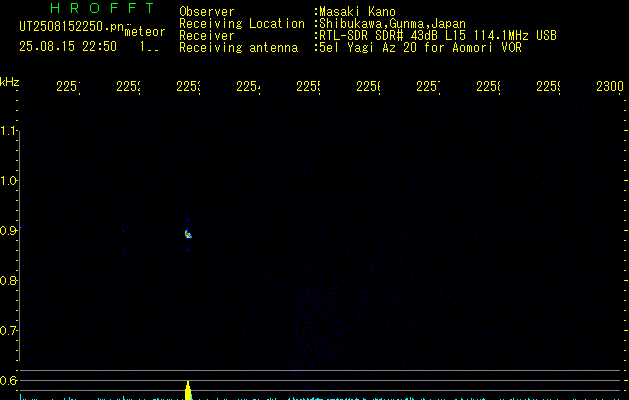Screen dimensions: 629x400
Task: Select the filename UT2508152250.pn
Action: pos(72,27)
